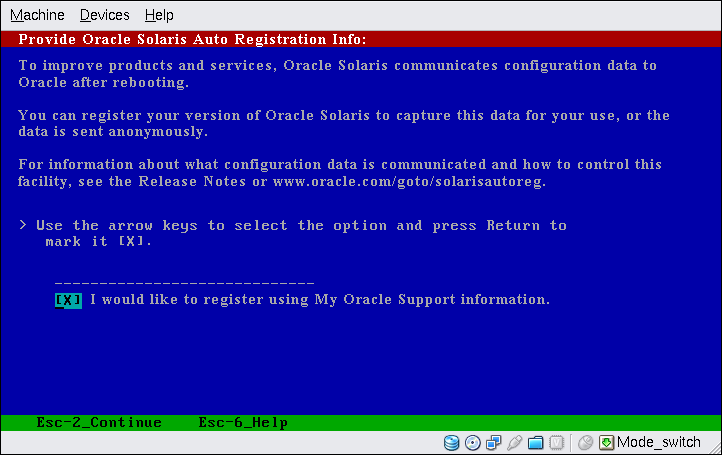Click the network adapters icon

pos(494,443)
